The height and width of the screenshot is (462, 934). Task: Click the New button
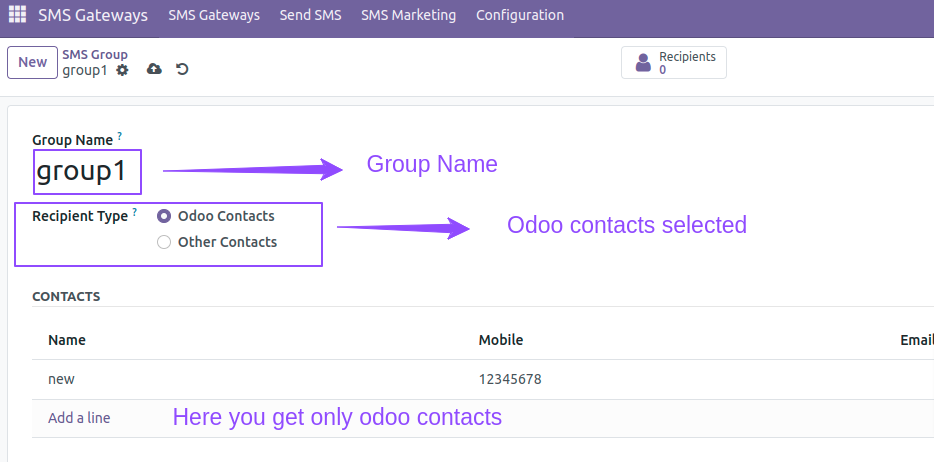[x=32, y=63]
